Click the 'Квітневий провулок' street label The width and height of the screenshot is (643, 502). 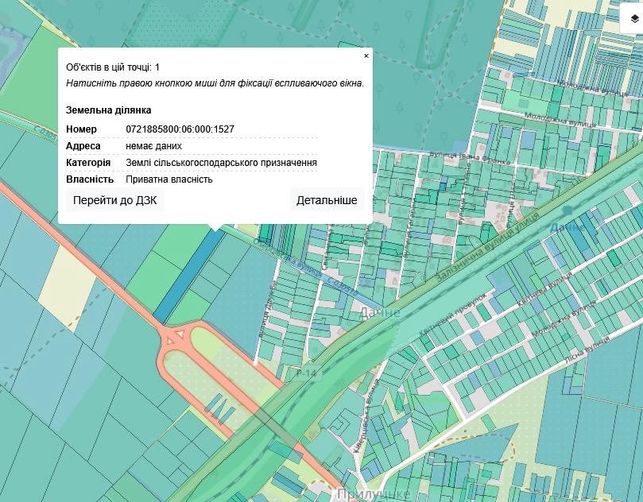(x=452, y=315)
